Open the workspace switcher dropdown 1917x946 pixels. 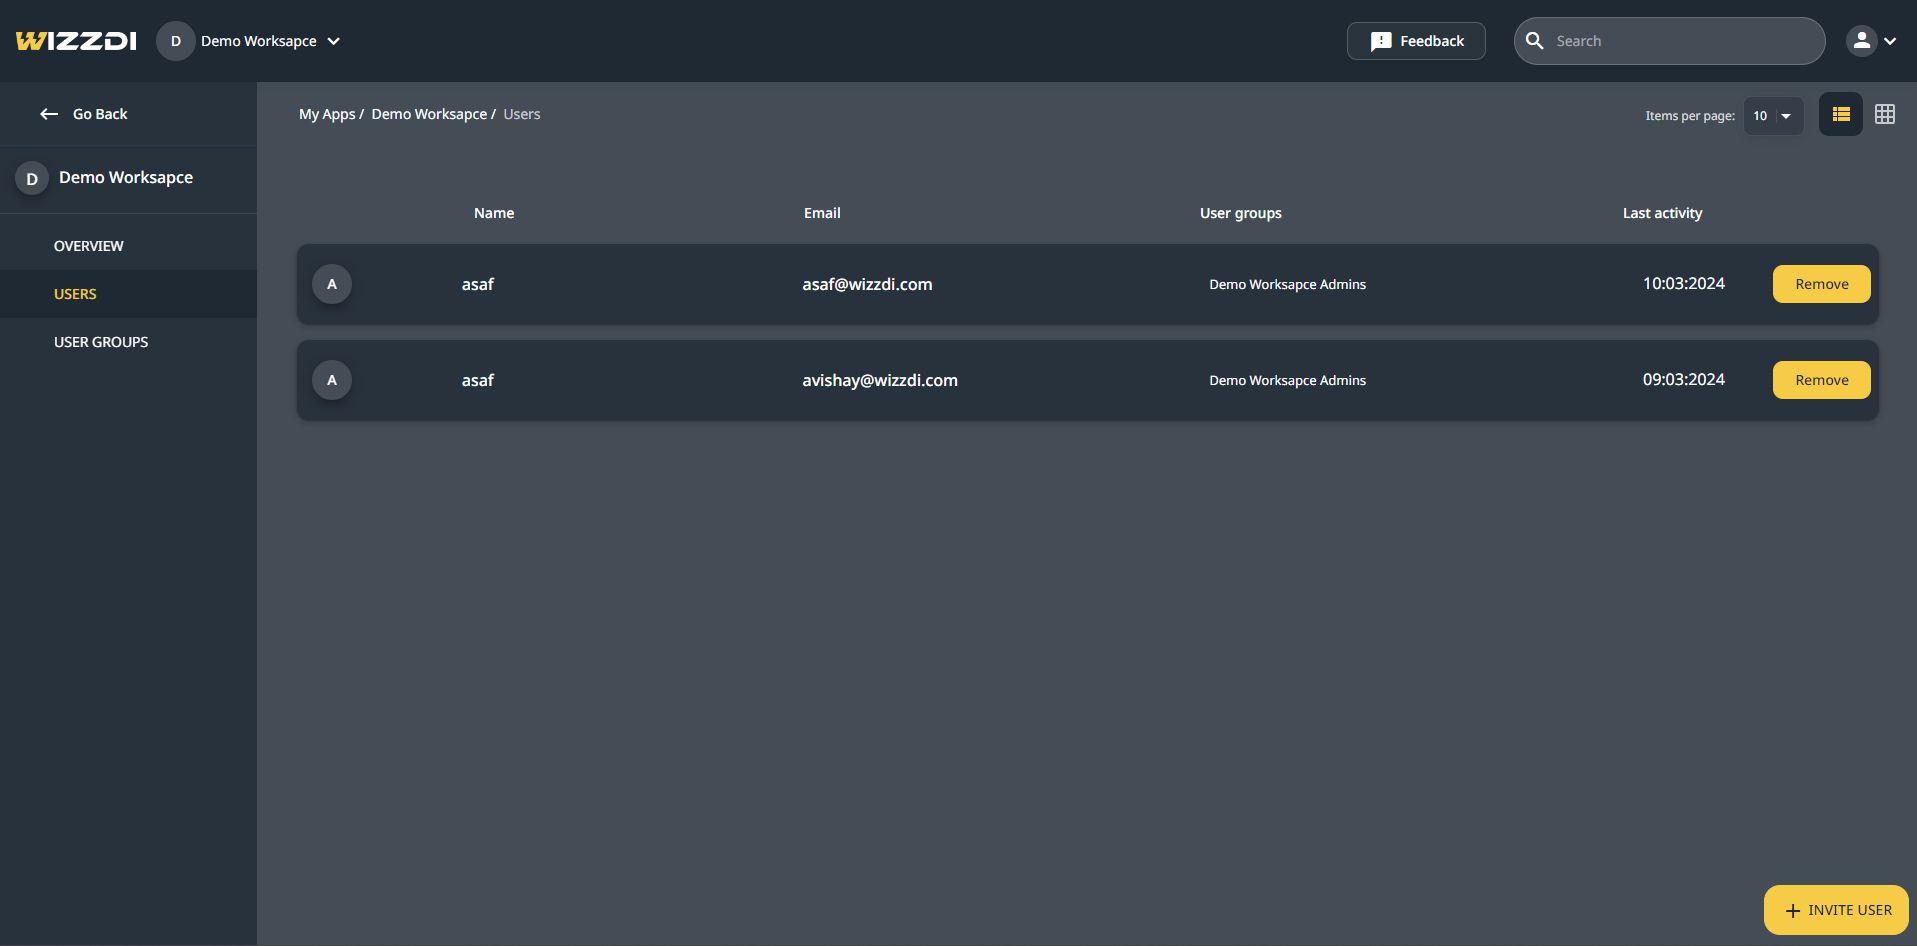333,41
